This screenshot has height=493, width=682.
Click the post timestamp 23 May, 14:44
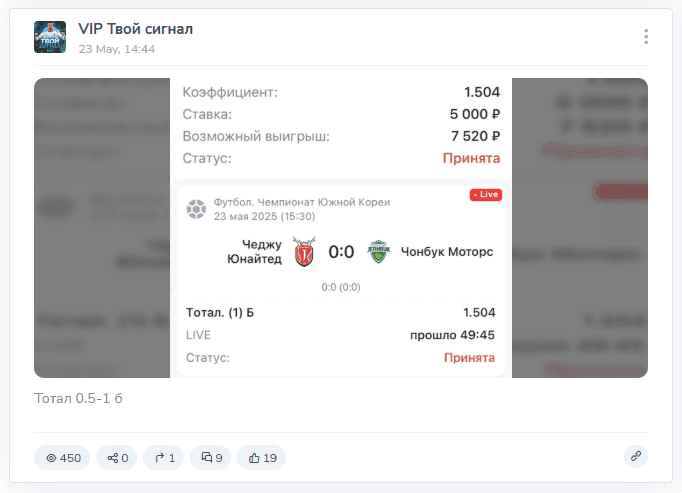[117, 49]
